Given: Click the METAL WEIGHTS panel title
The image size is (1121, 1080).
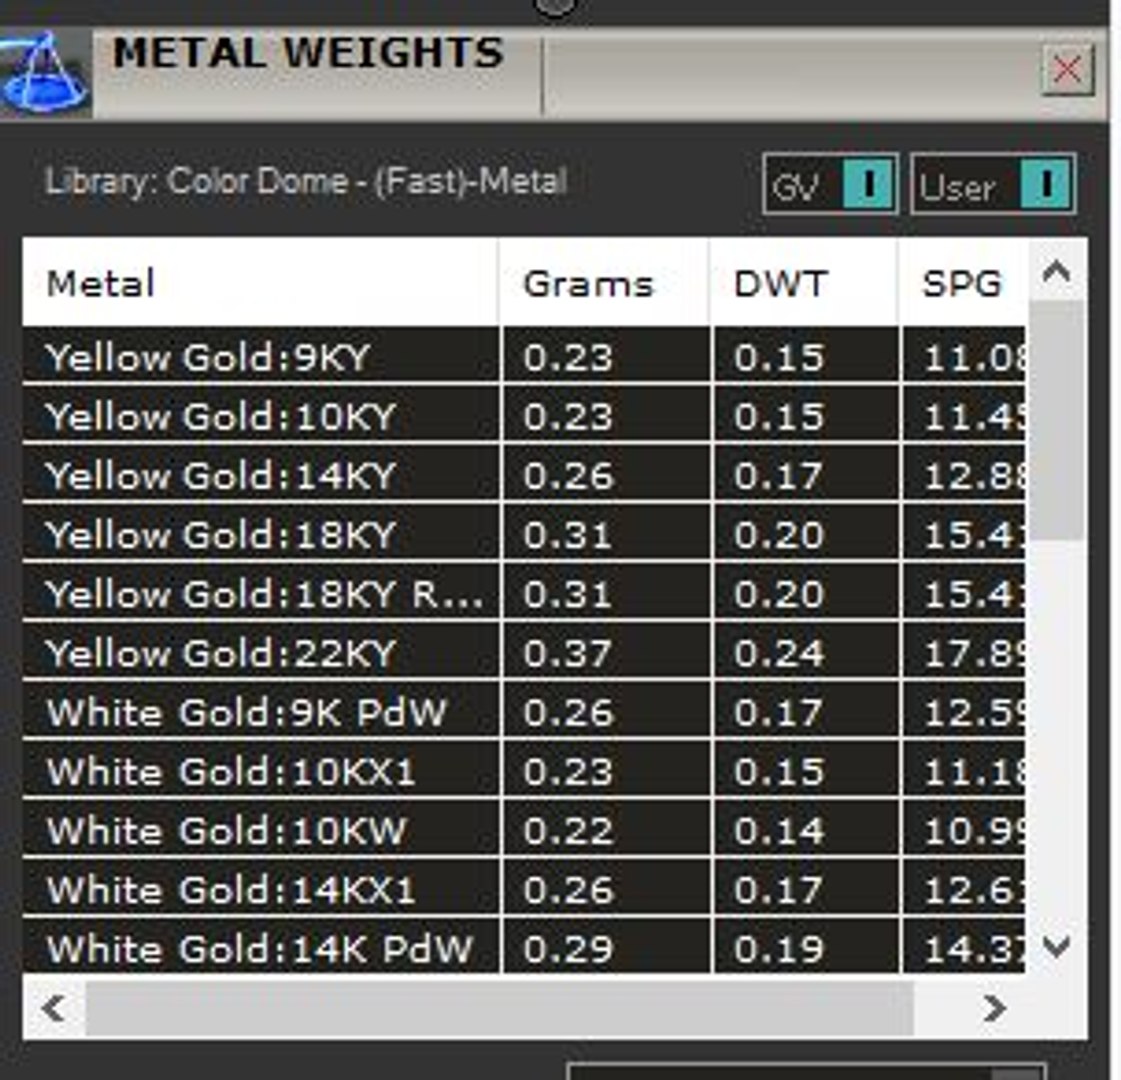Looking at the screenshot, I should pos(308,54).
